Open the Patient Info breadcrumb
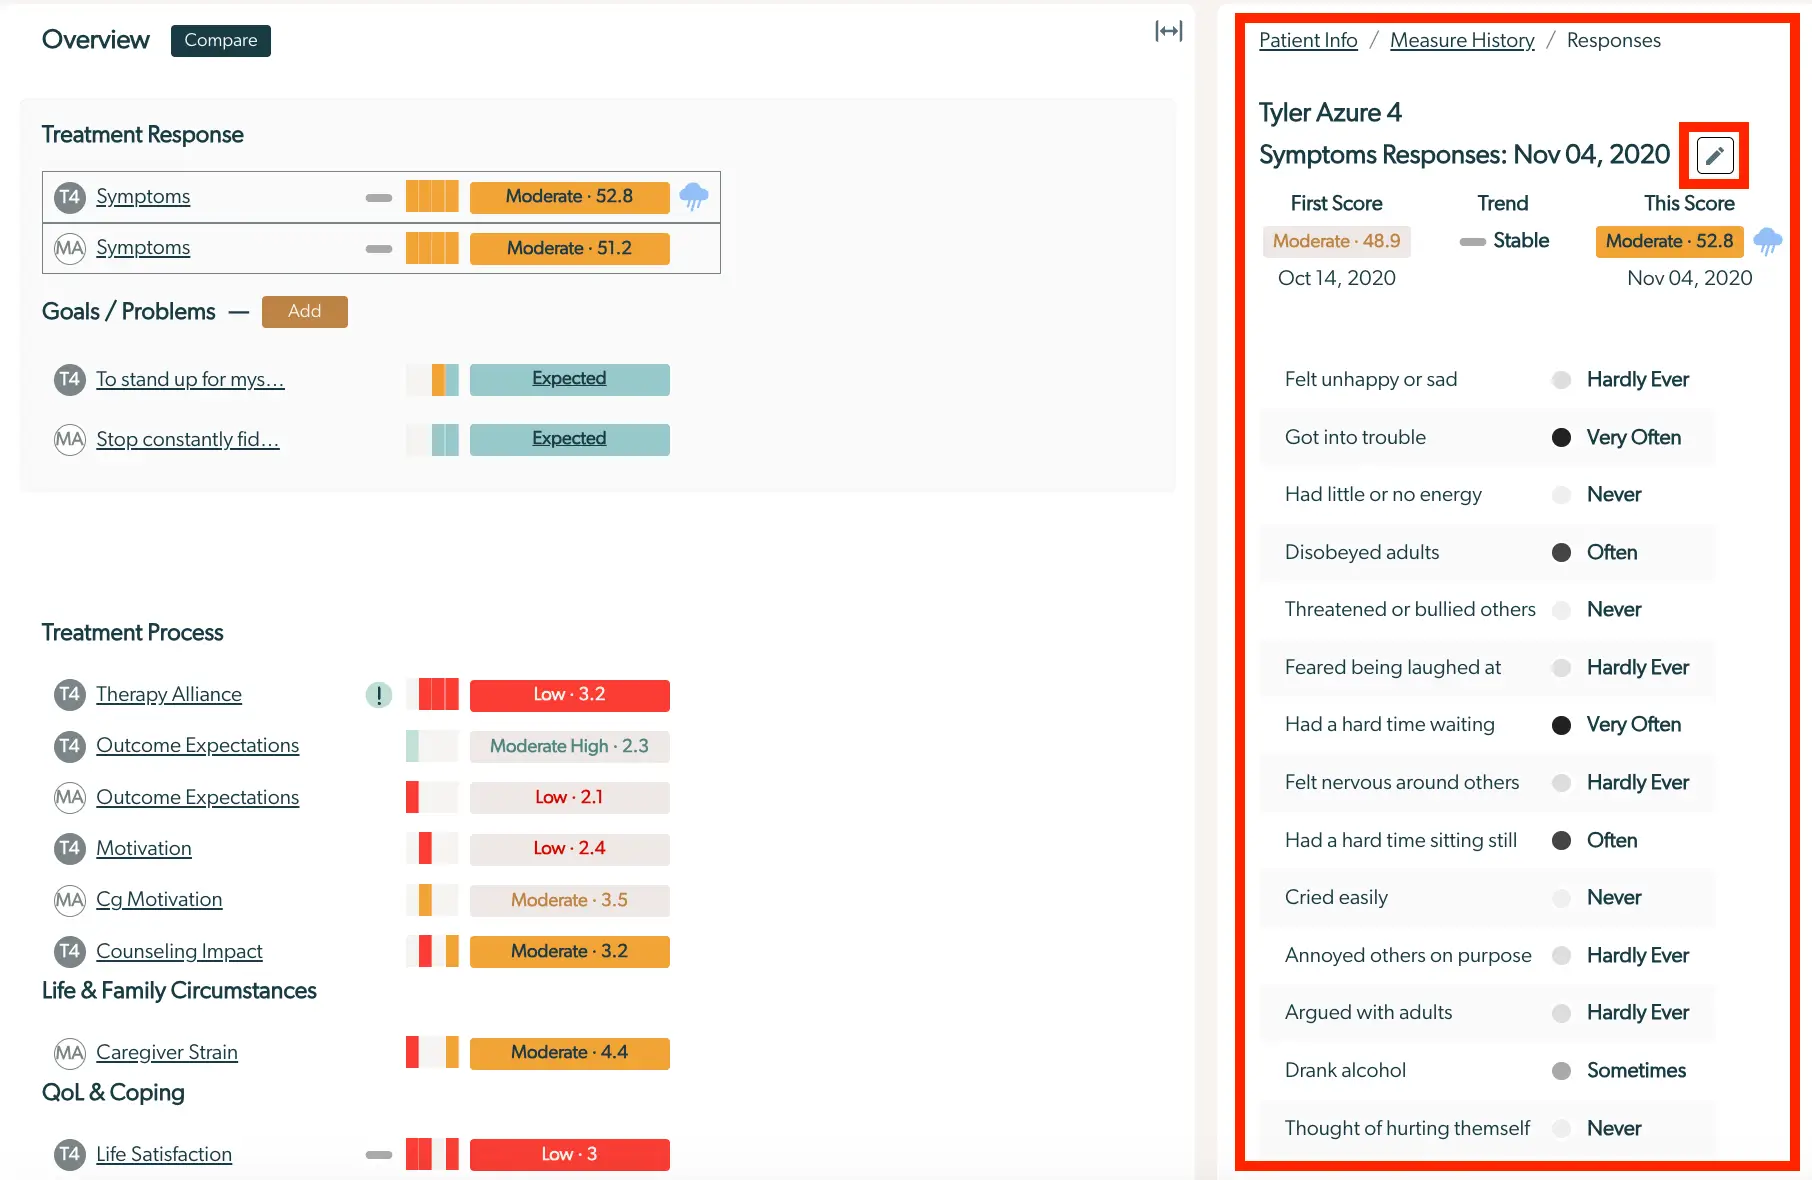The width and height of the screenshot is (1812, 1180). coord(1307,40)
